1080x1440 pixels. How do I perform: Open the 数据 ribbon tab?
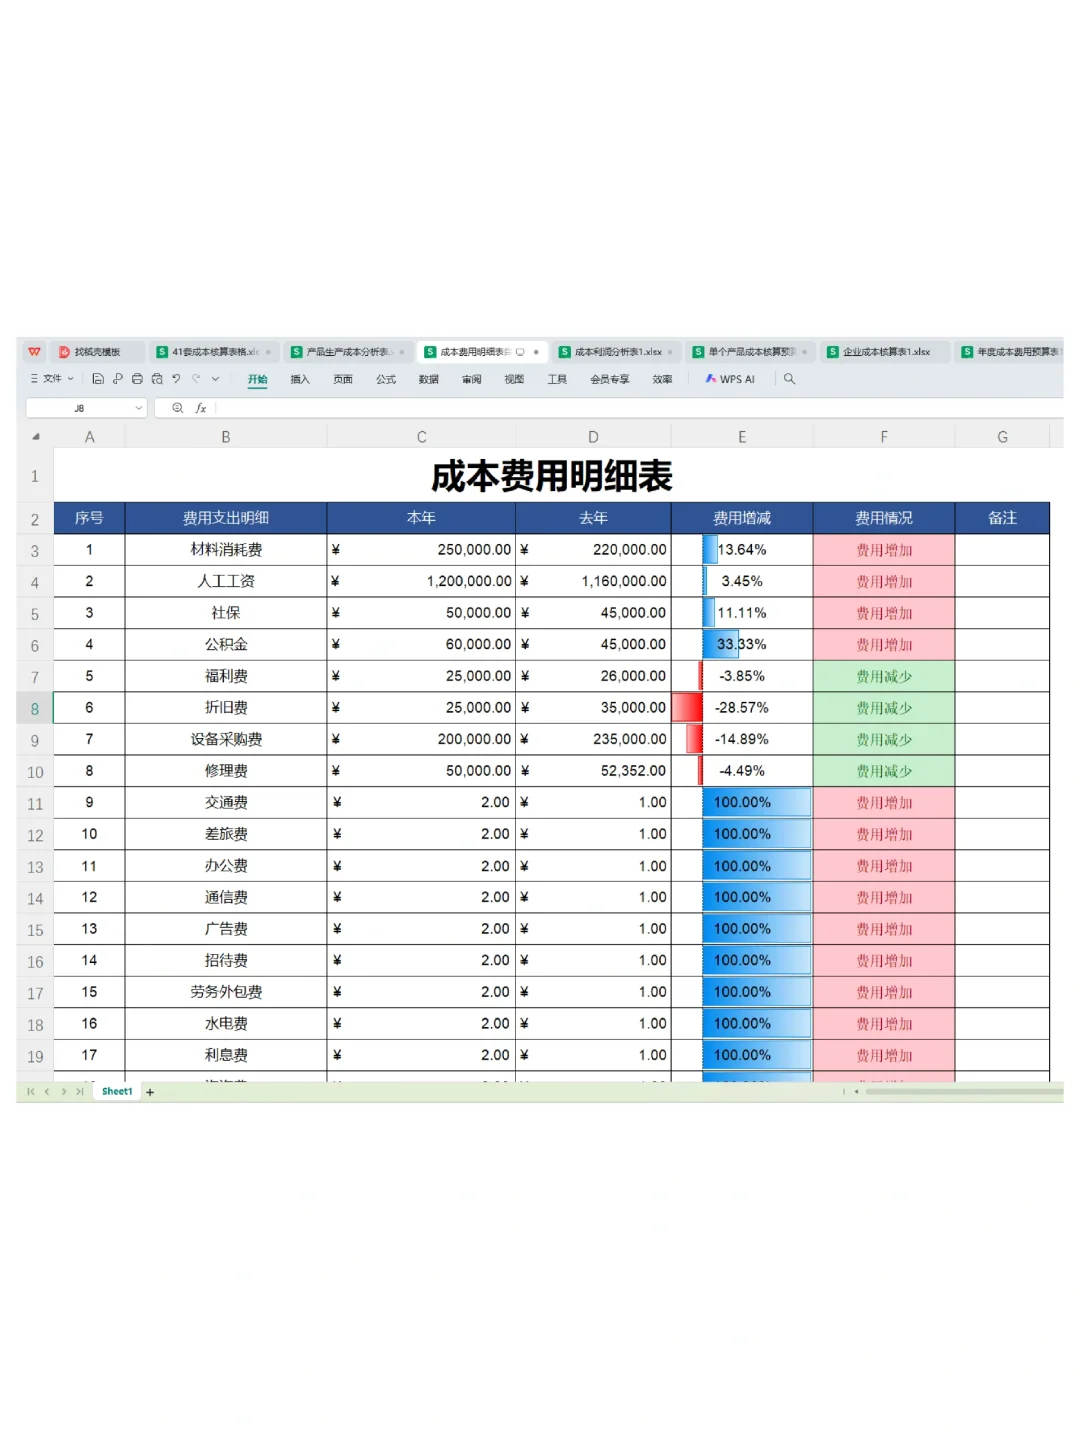(x=428, y=379)
